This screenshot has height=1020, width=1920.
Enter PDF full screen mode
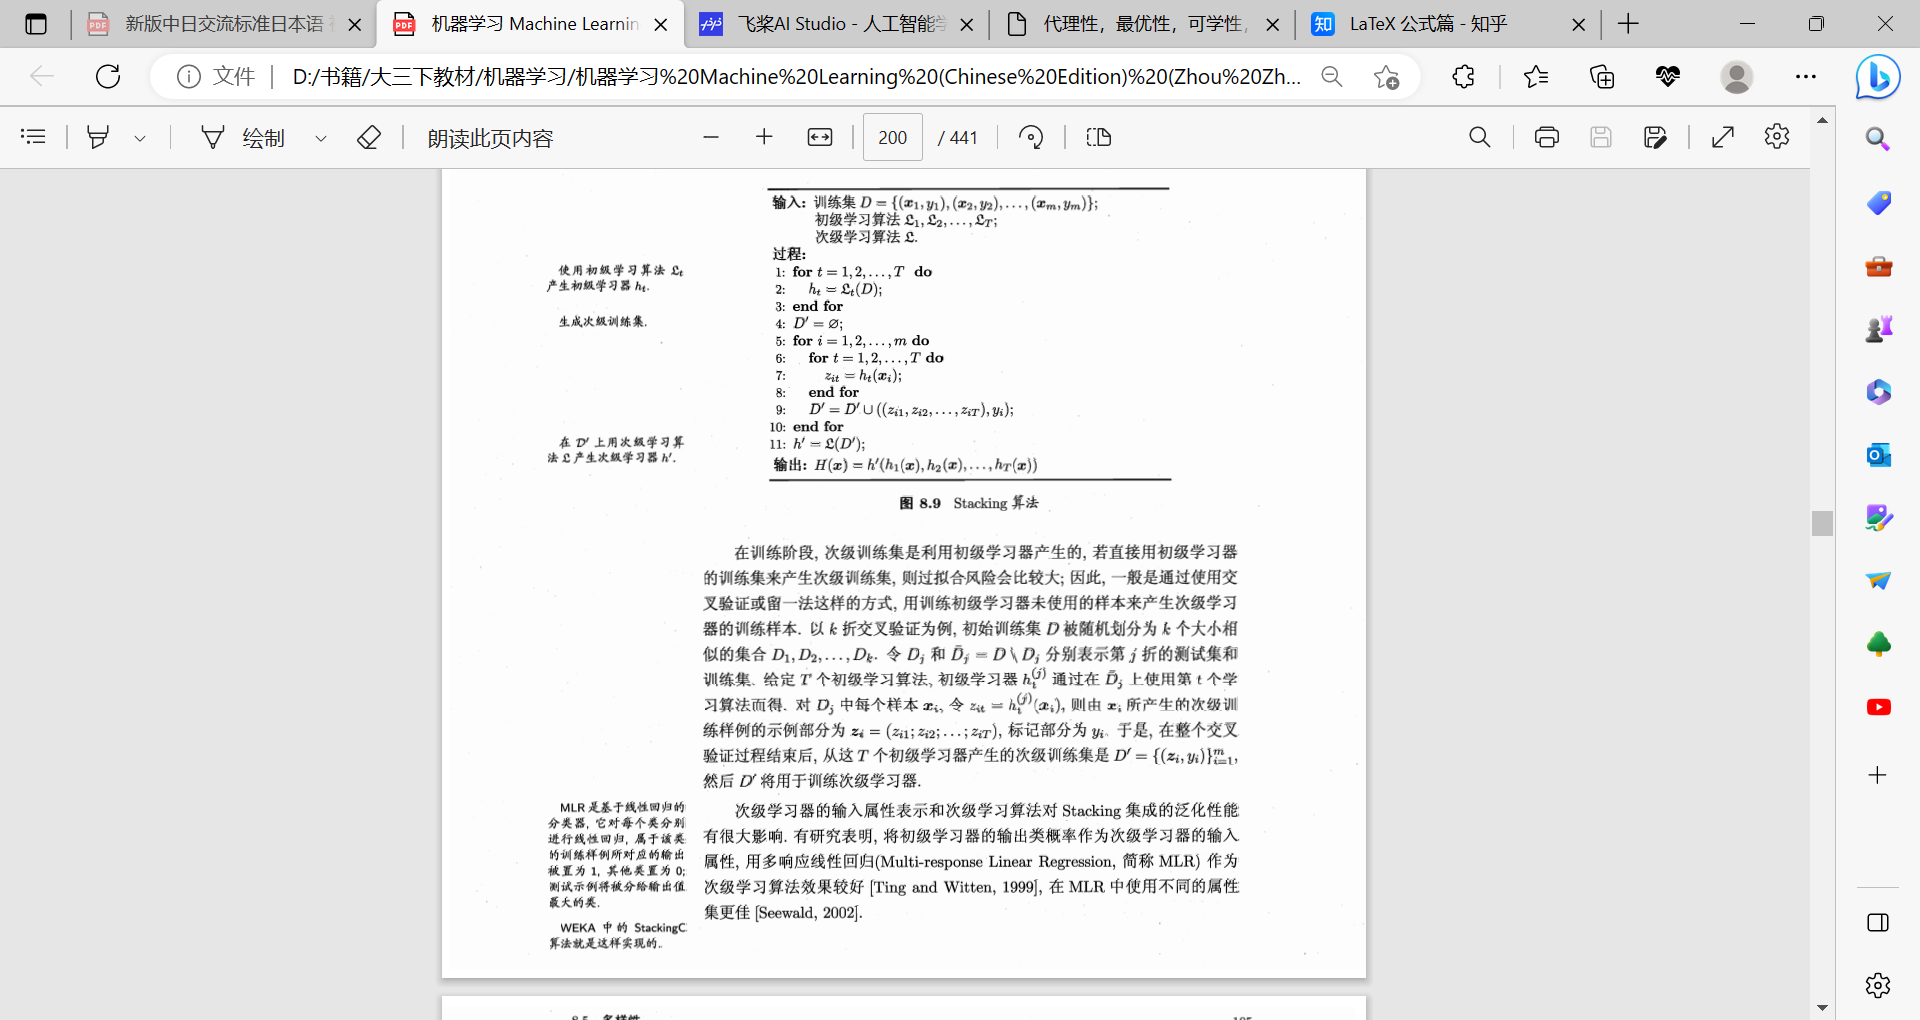(1722, 137)
